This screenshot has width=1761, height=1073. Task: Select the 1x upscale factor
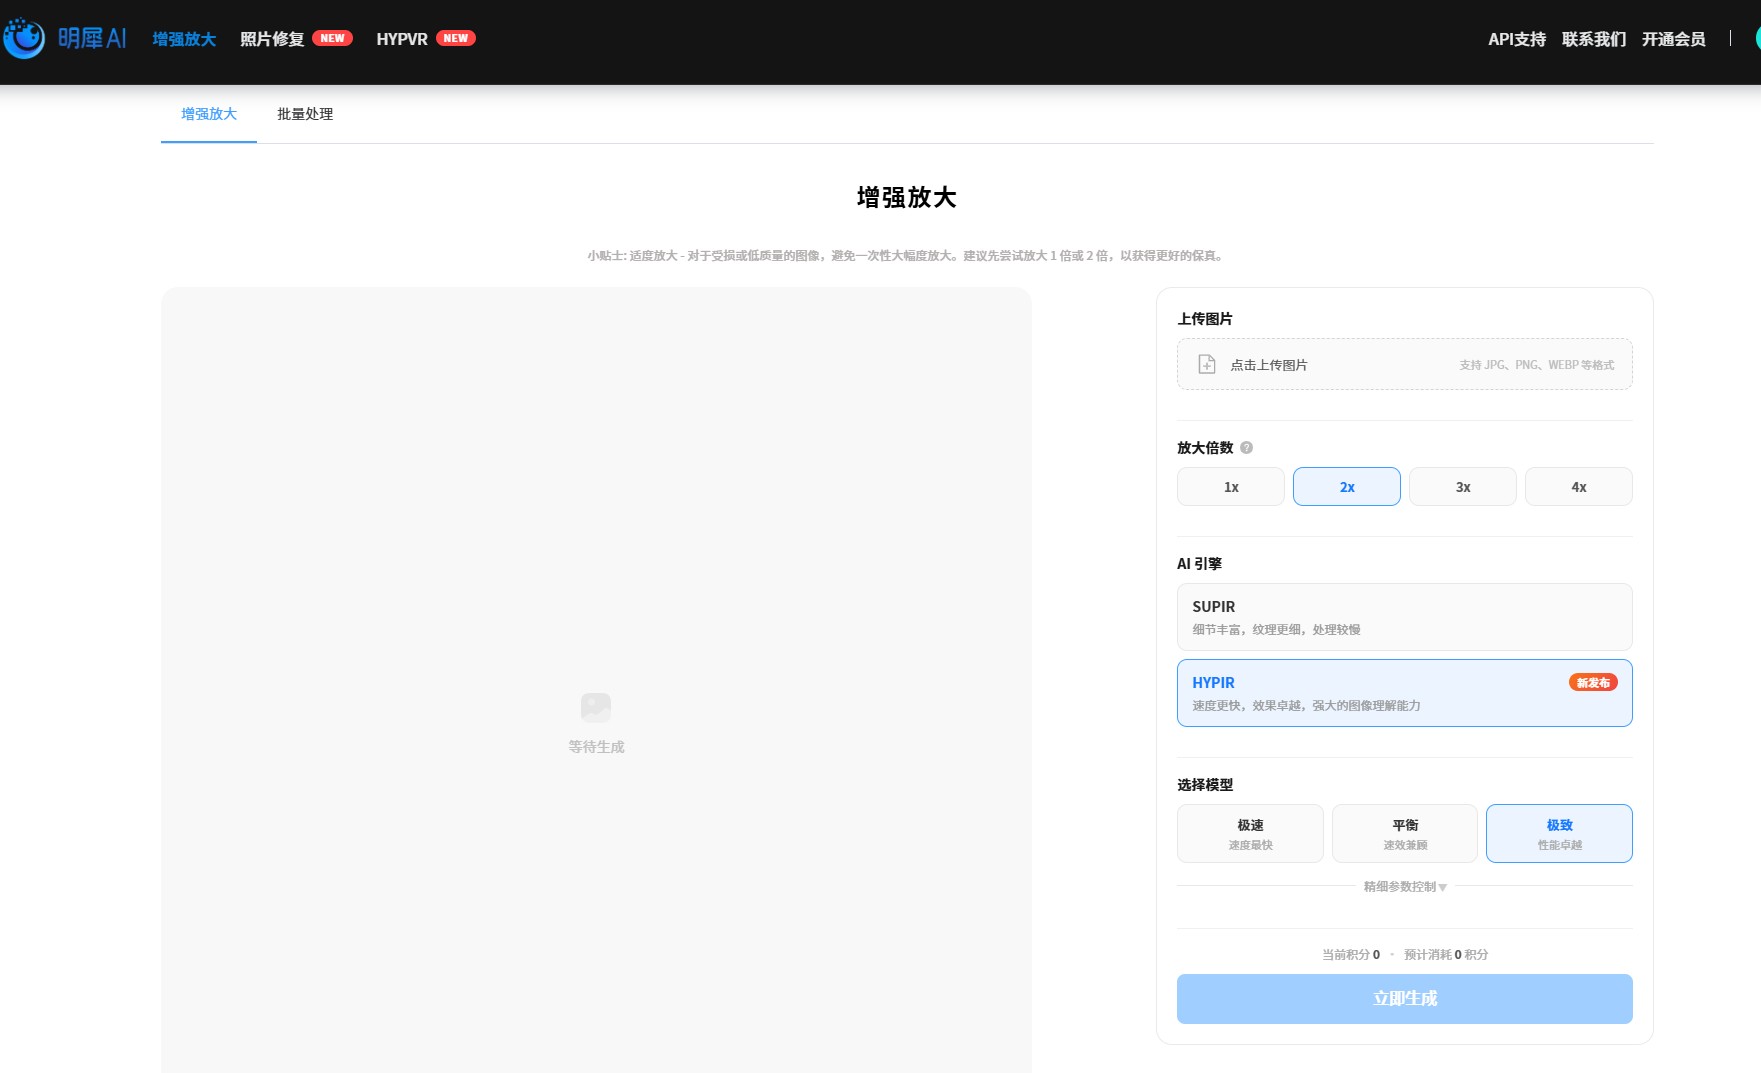click(1230, 487)
